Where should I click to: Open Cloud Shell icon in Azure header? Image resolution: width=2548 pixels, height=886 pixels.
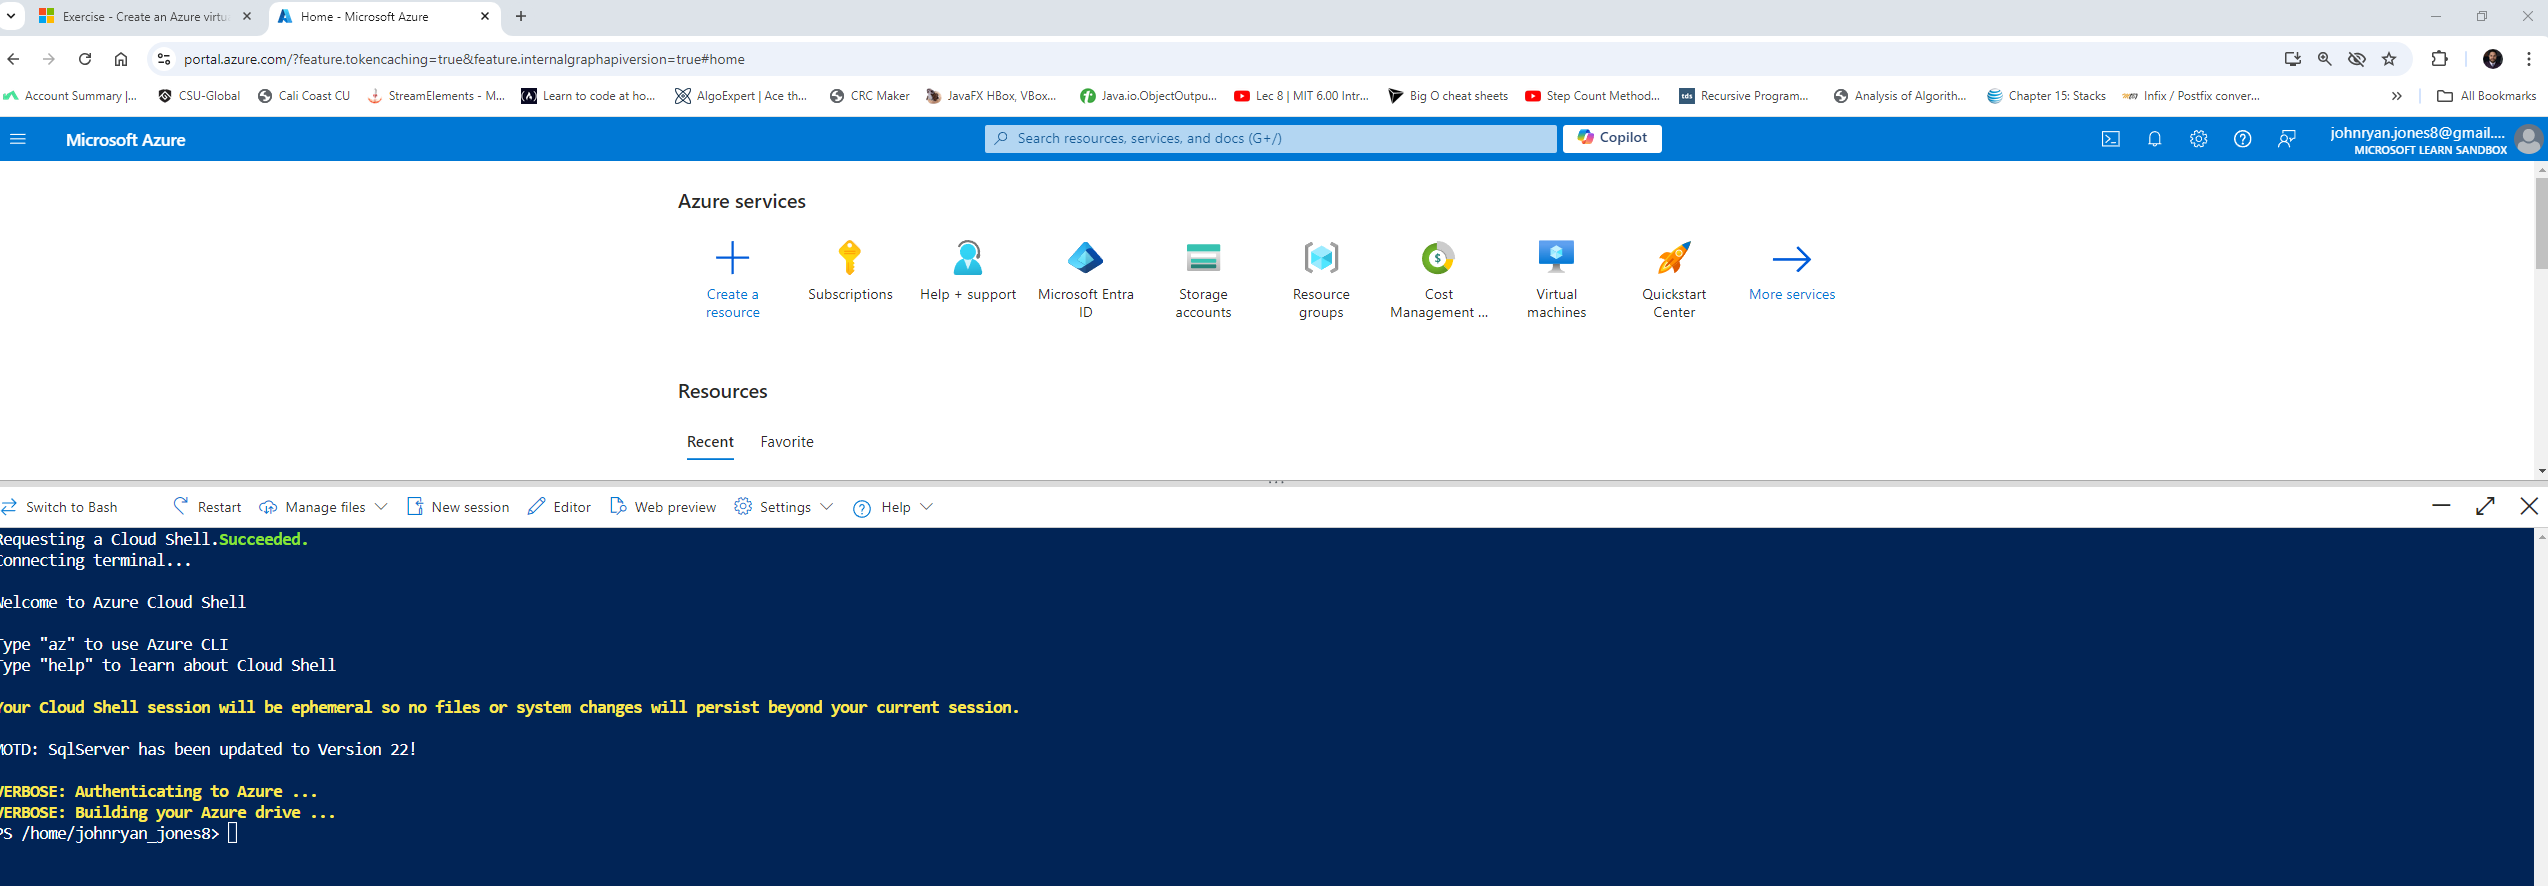point(2110,139)
